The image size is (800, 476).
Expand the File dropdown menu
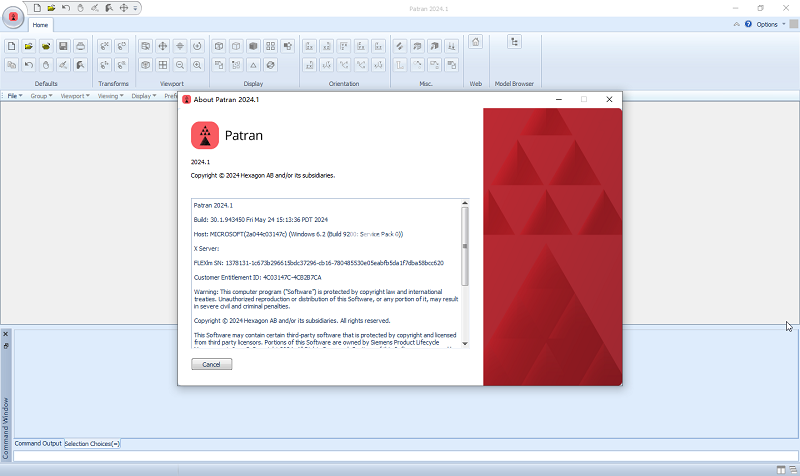tap(16, 96)
